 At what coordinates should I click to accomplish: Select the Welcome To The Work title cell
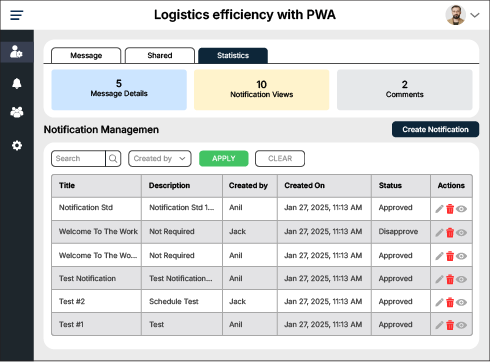[x=96, y=232]
